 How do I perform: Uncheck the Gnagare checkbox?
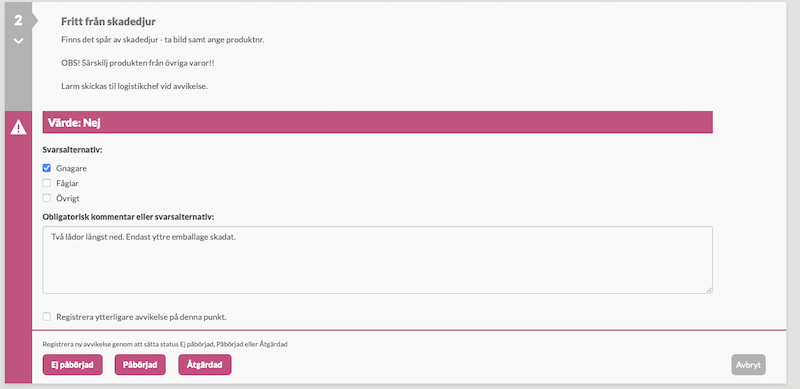click(x=46, y=168)
